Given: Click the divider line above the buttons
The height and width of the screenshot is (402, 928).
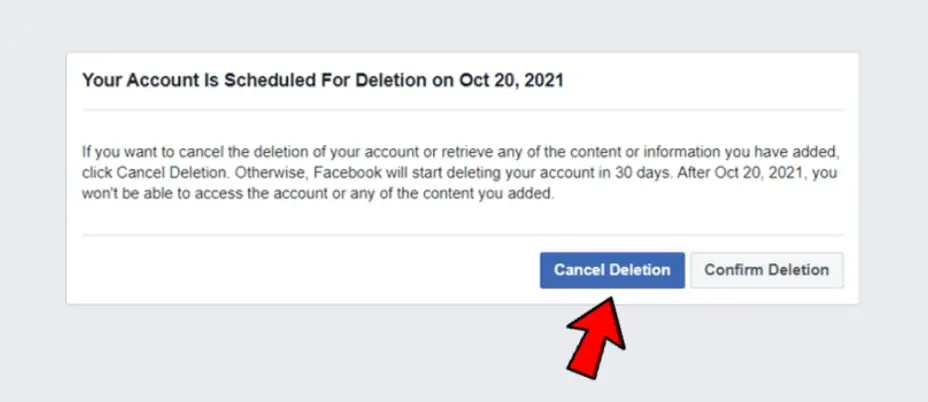Looking at the screenshot, I should click(x=463, y=235).
